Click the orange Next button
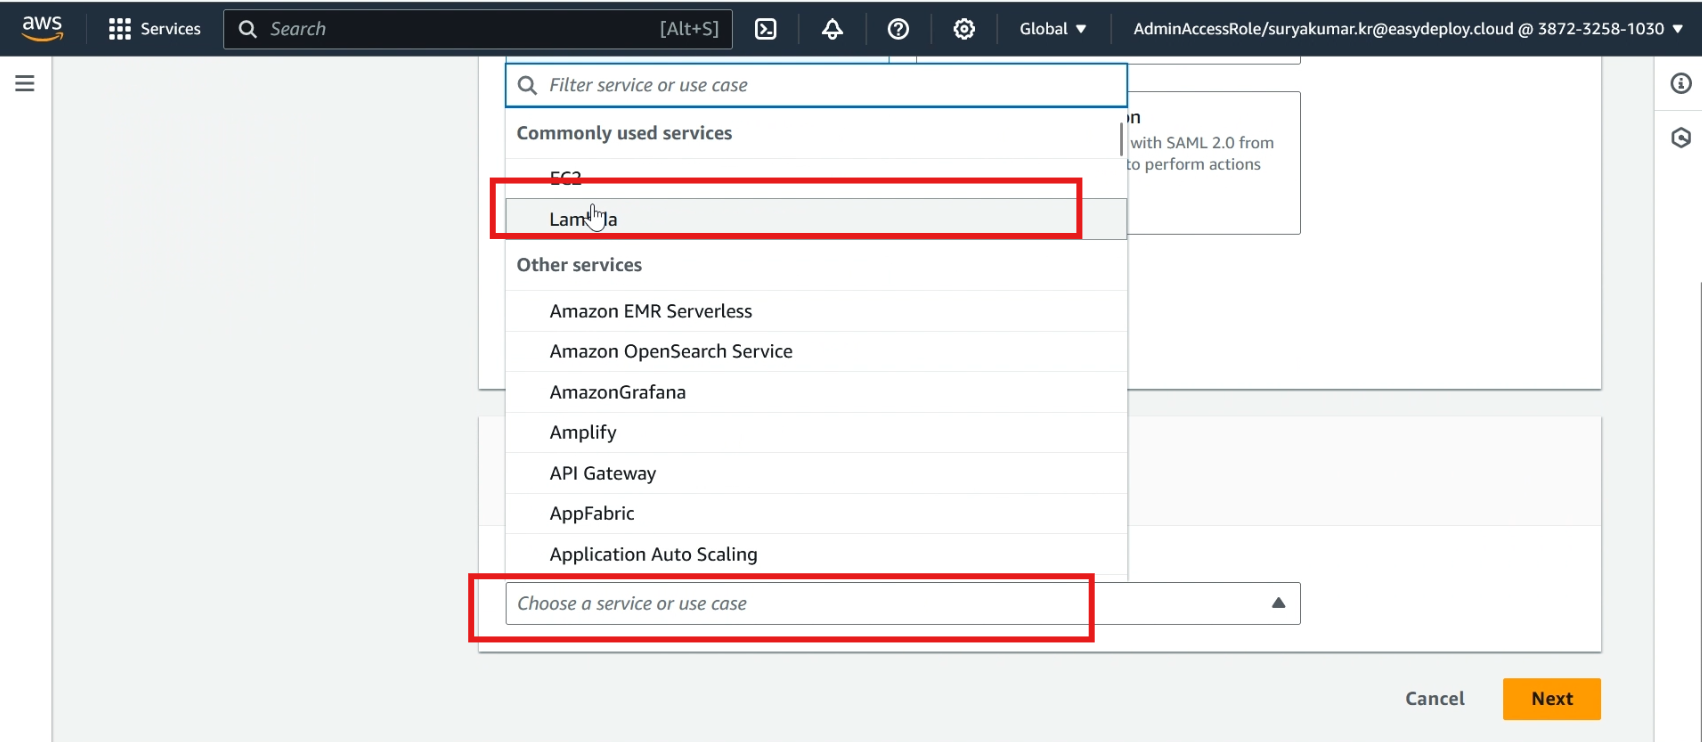This screenshot has width=1702, height=742. tap(1552, 699)
